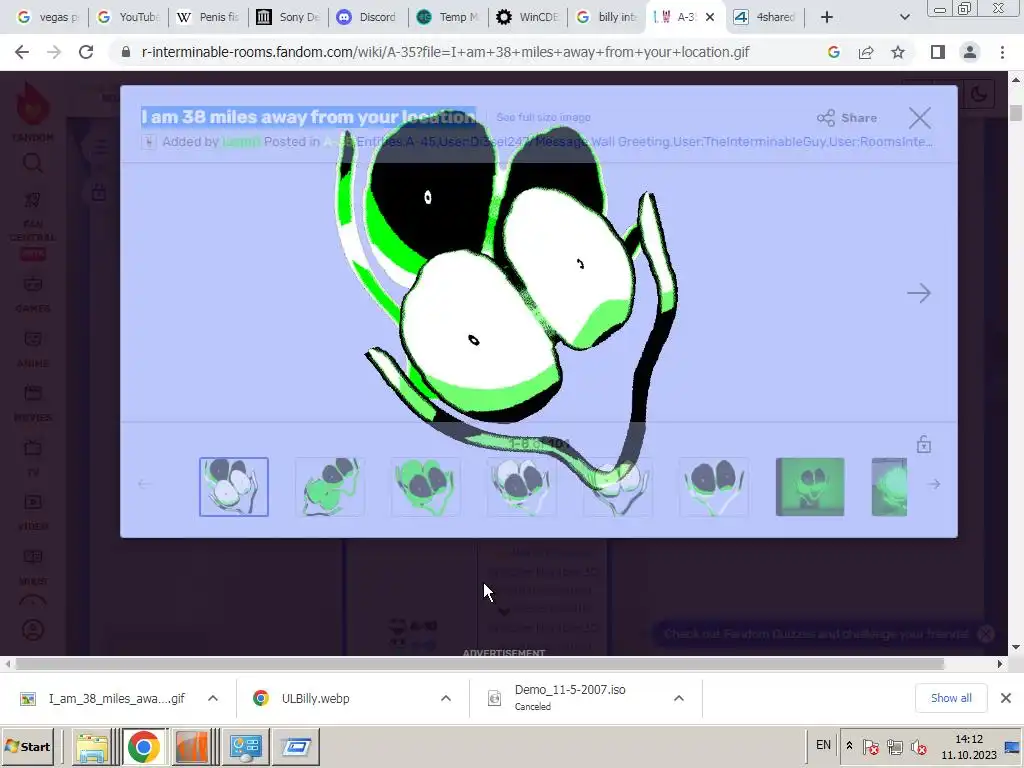Open the Fandom search icon in sidebar
Screen dimensions: 1024x768
pos(33,163)
